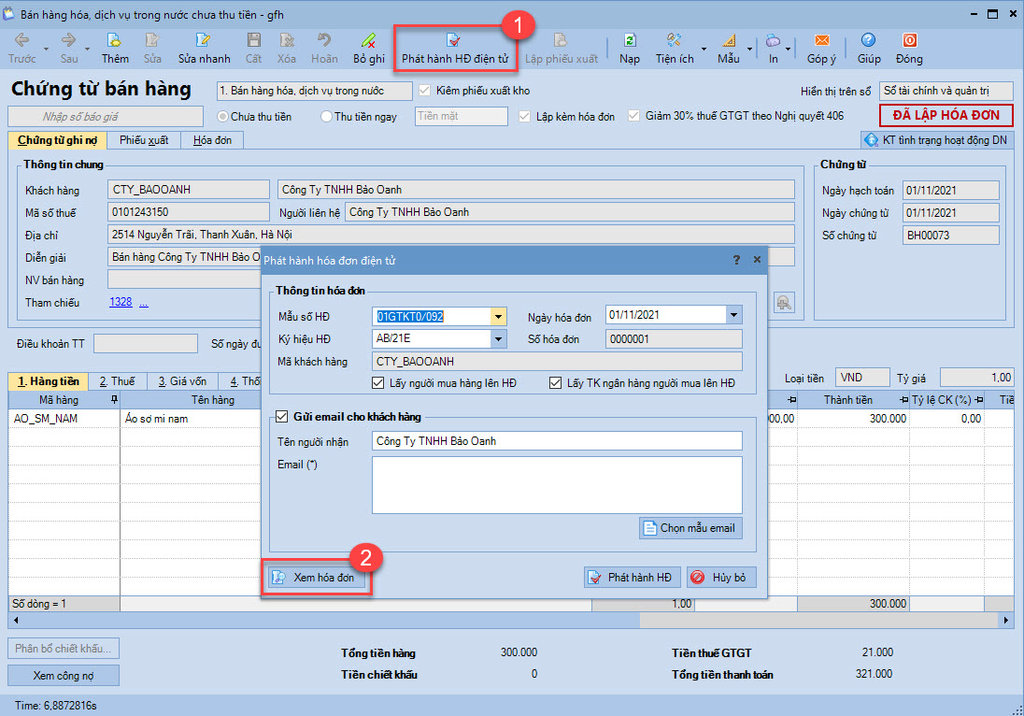1024x716 pixels.
Task: Click Hủy bỏ cancel button
Action: pos(722,578)
